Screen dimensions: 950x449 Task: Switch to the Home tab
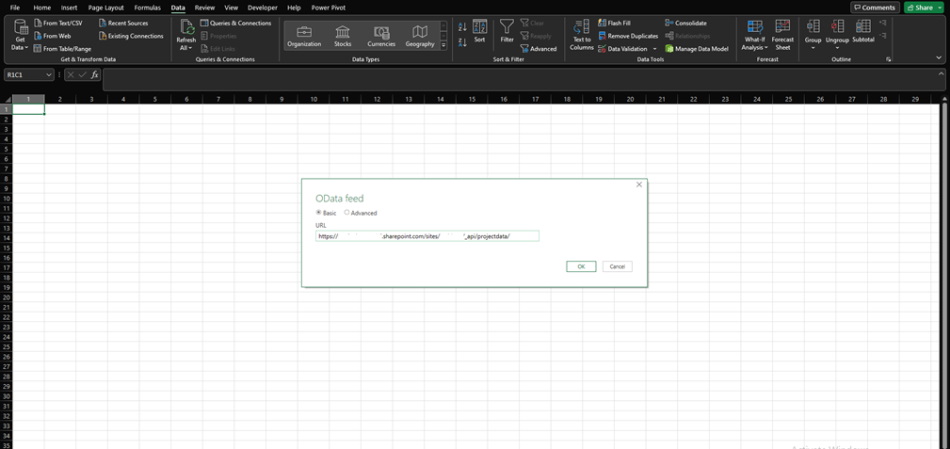[42, 8]
